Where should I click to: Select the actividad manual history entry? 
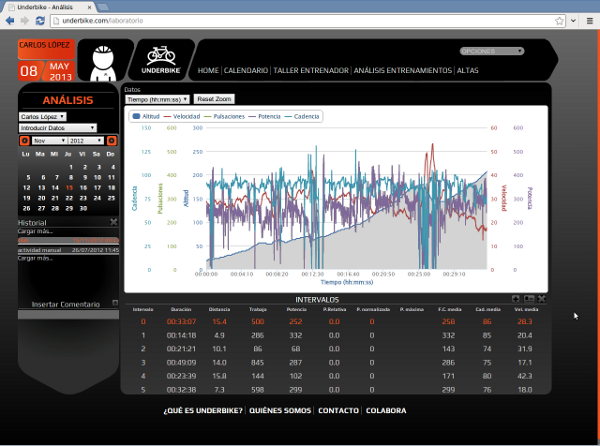pos(68,250)
